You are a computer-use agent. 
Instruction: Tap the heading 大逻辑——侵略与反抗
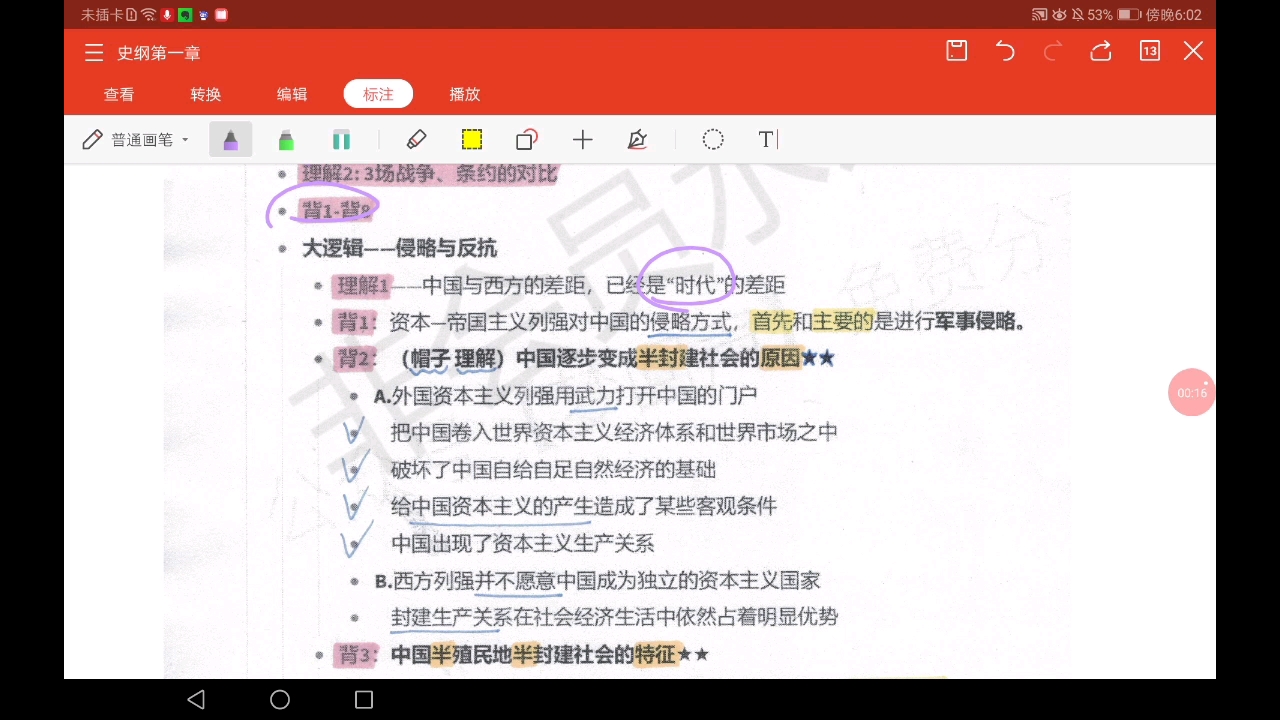point(400,248)
